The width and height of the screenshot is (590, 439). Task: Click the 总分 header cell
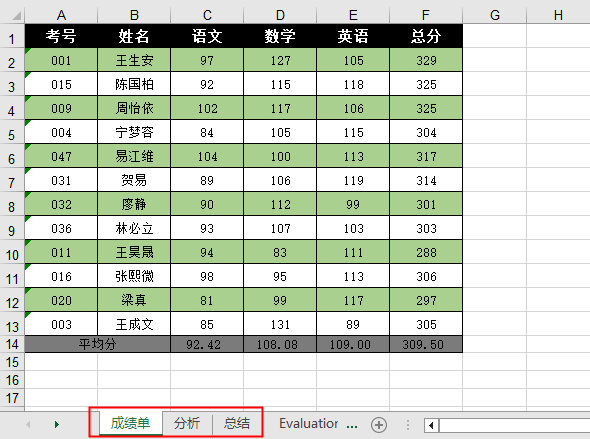point(426,36)
